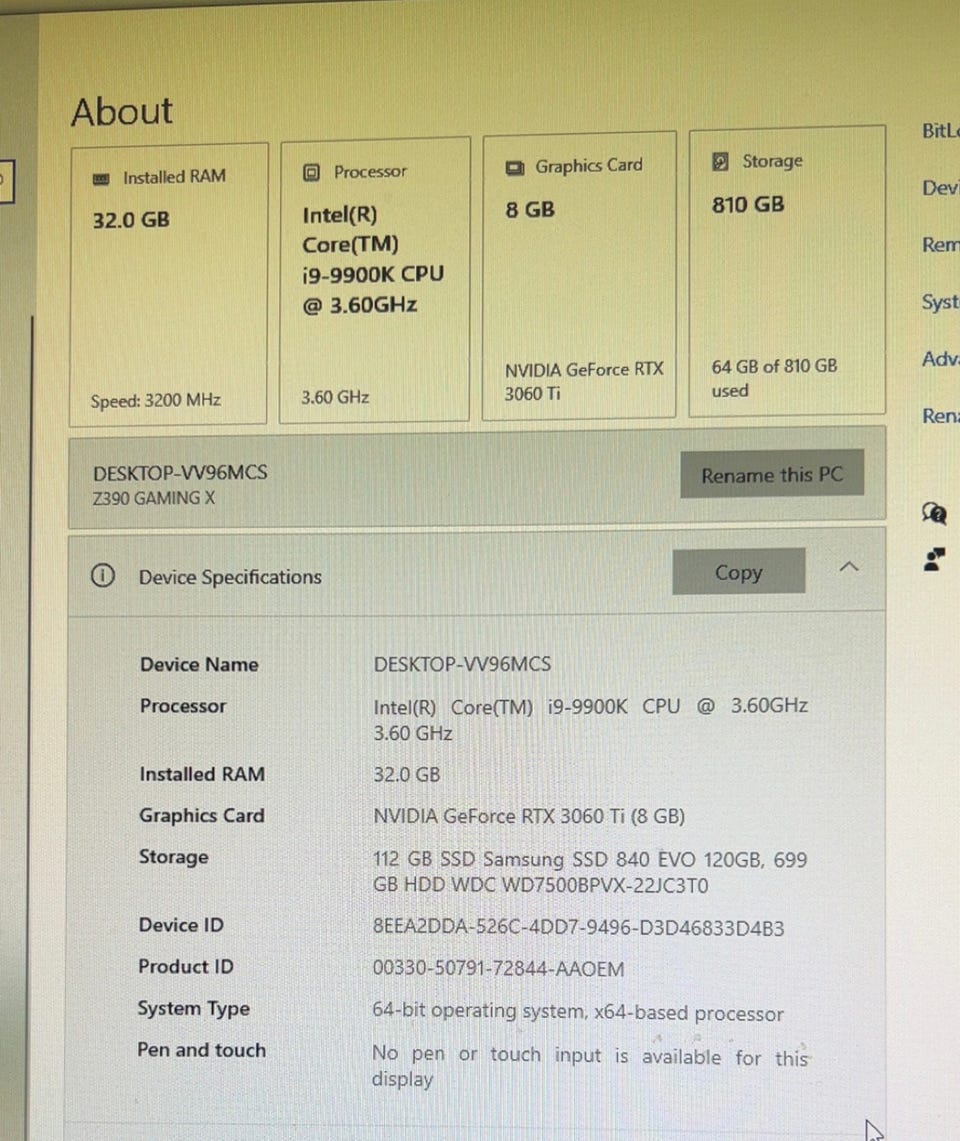Screen dimensions: 960x1141
Task: Open the Device Manager link
Action: (x=940, y=188)
